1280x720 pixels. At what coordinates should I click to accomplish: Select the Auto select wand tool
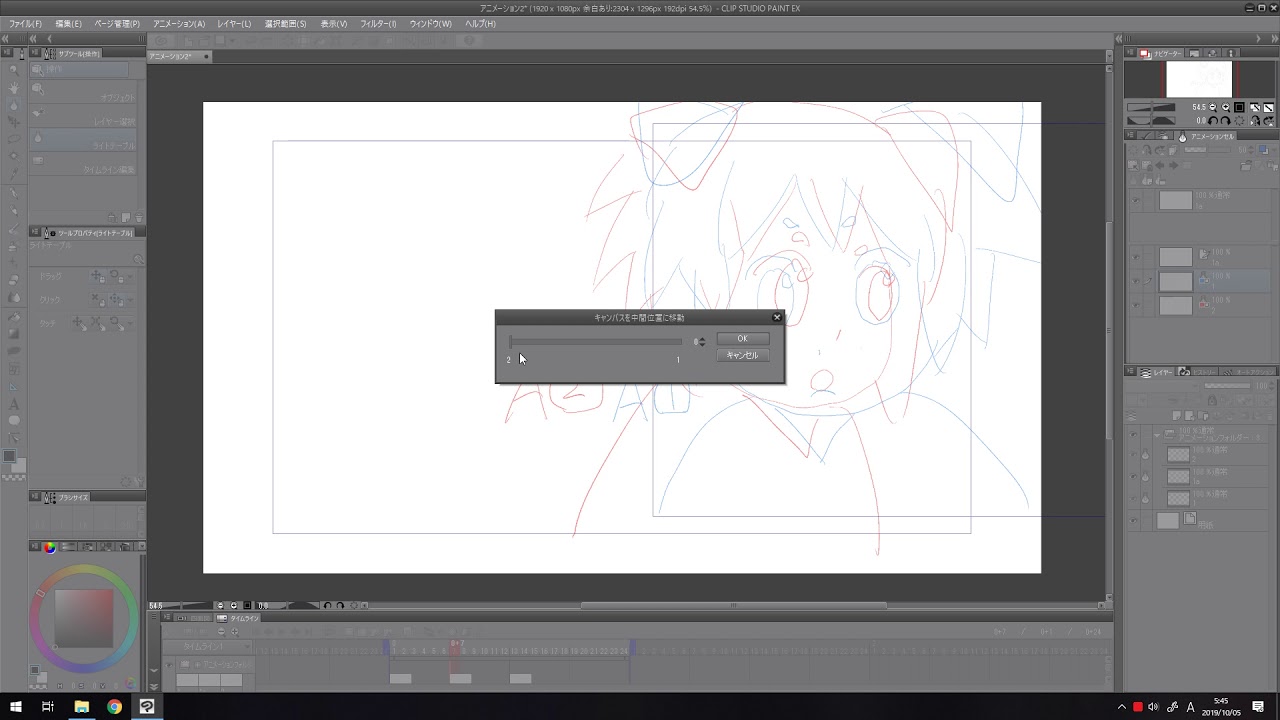pyautogui.click(x=14, y=158)
